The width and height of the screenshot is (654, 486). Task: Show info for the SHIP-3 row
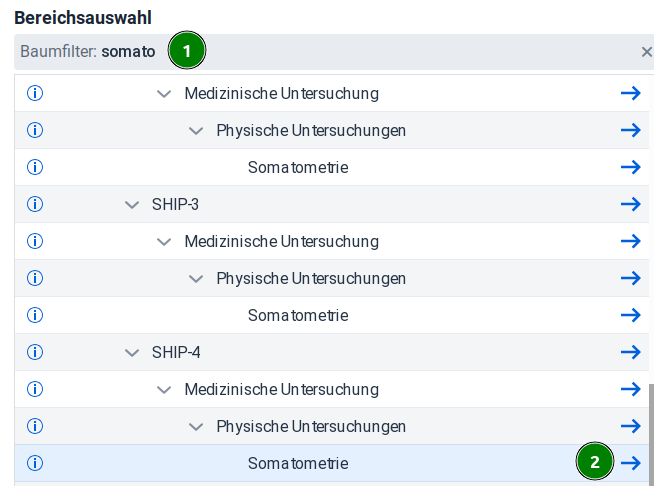pos(35,204)
